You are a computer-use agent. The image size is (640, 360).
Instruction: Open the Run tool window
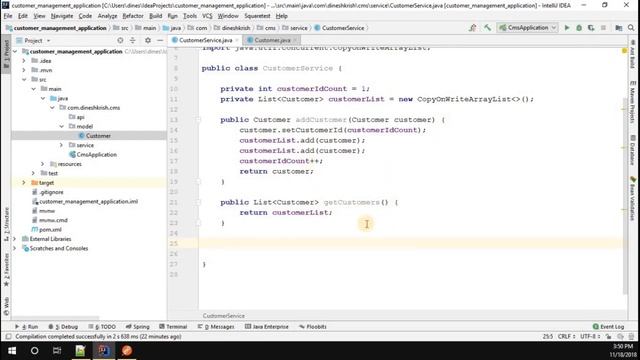click(27, 327)
